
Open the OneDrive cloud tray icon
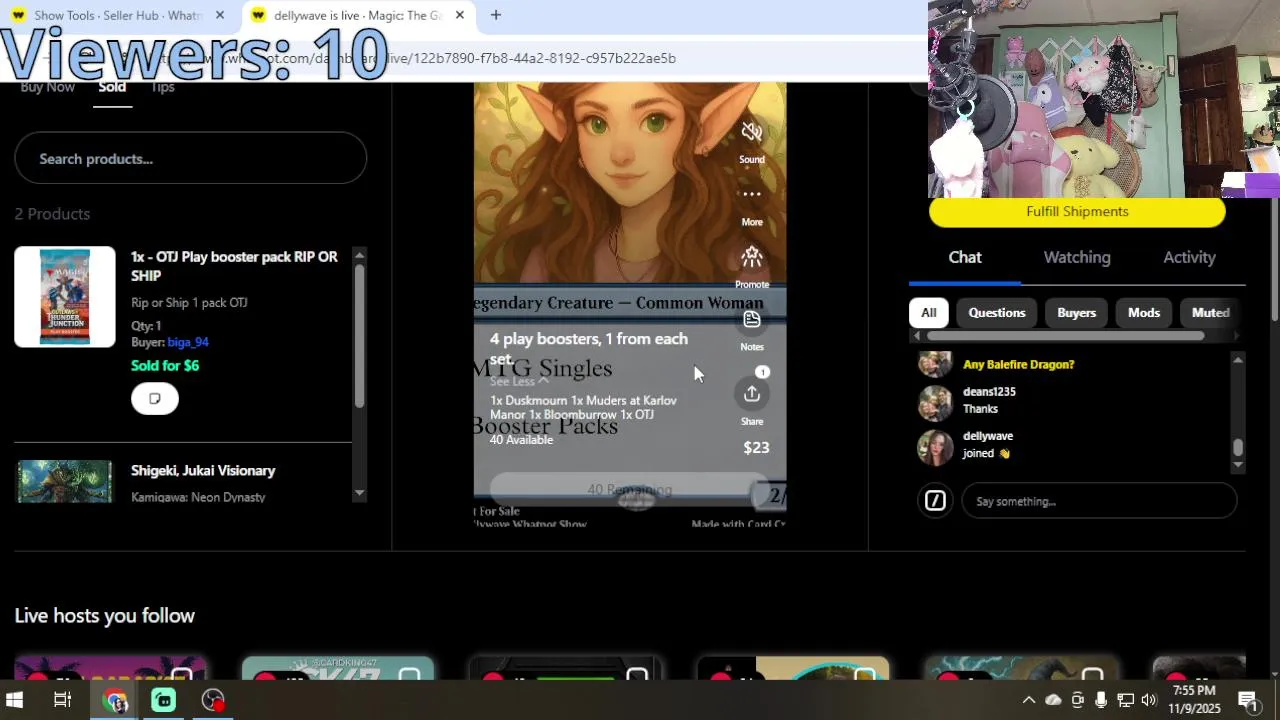[1053, 700]
